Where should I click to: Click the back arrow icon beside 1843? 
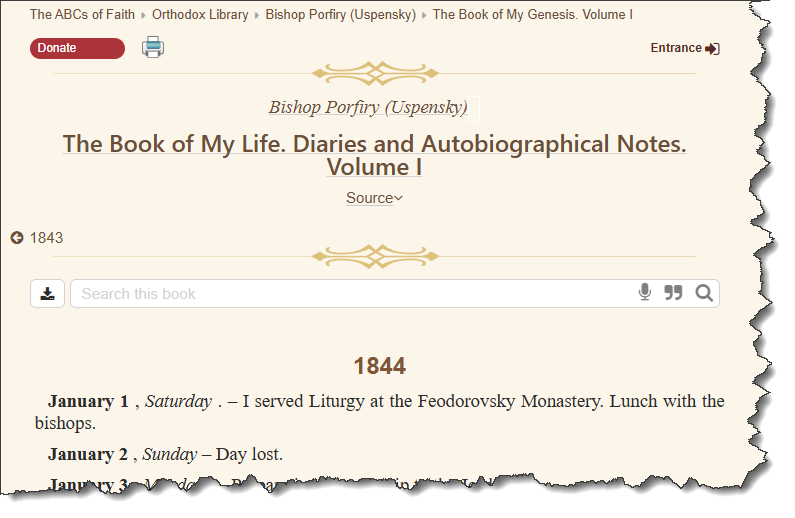(x=17, y=238)
